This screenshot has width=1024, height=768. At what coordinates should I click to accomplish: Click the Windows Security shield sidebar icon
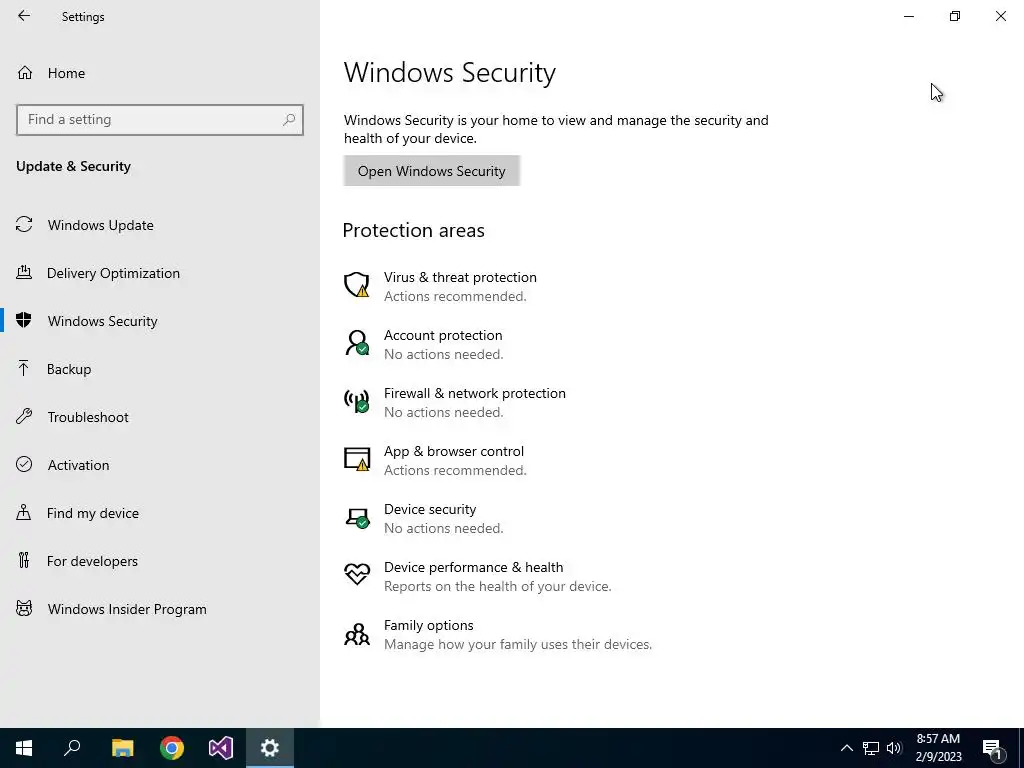tap(24, 320)
